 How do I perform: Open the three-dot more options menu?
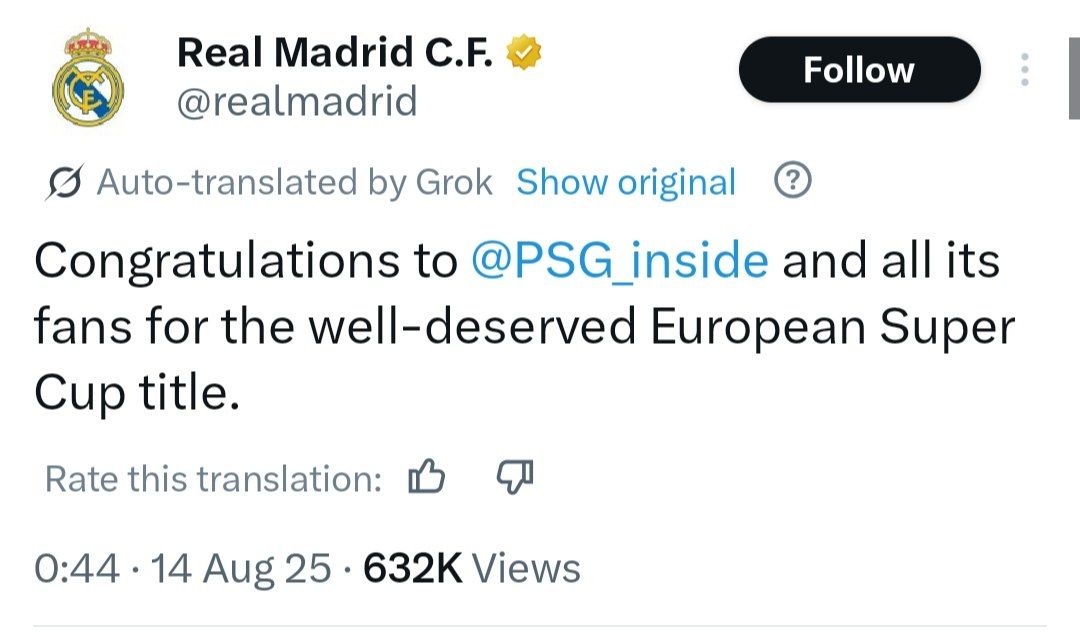1023,70
